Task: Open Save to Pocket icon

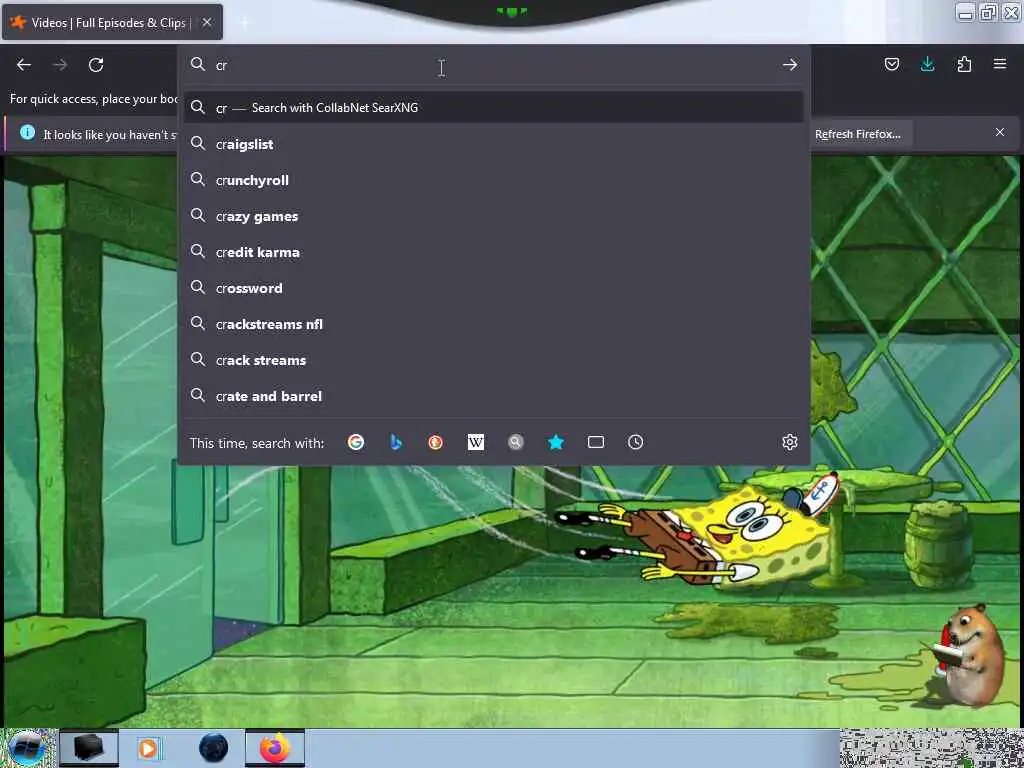Action: coord(891,64)
